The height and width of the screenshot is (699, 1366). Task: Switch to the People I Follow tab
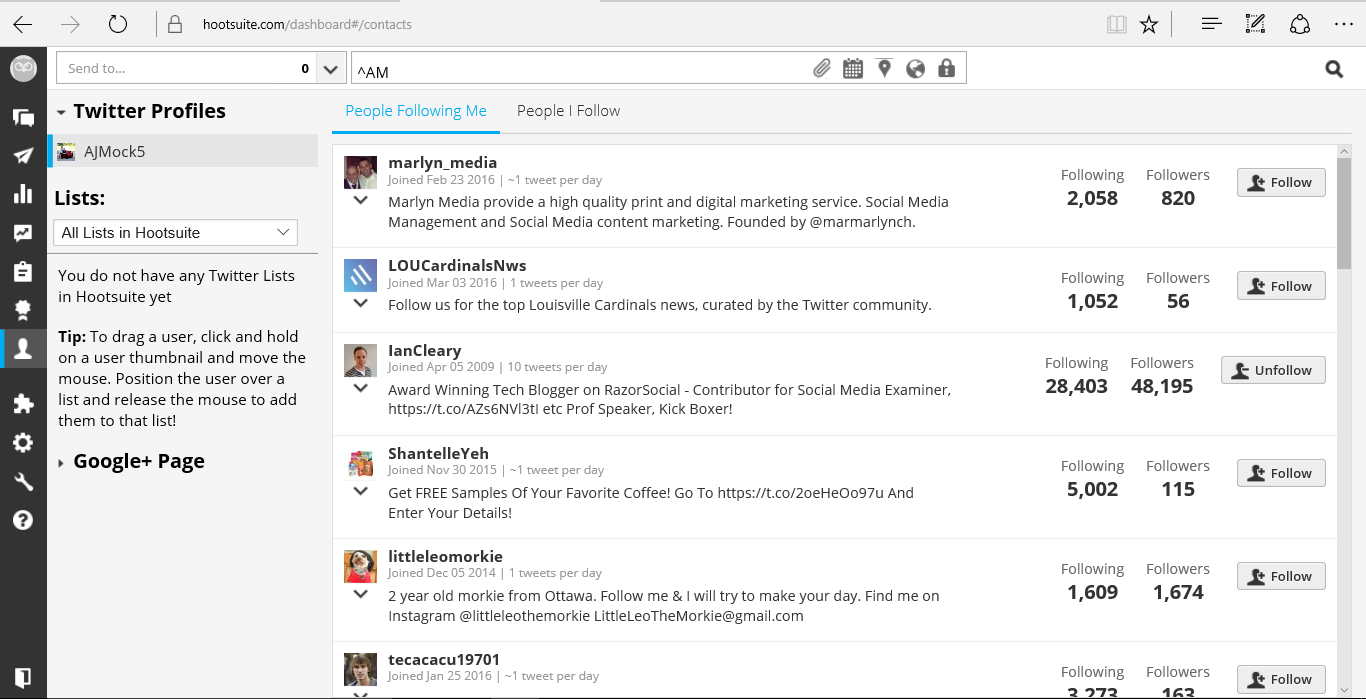(x=568, y=111)
